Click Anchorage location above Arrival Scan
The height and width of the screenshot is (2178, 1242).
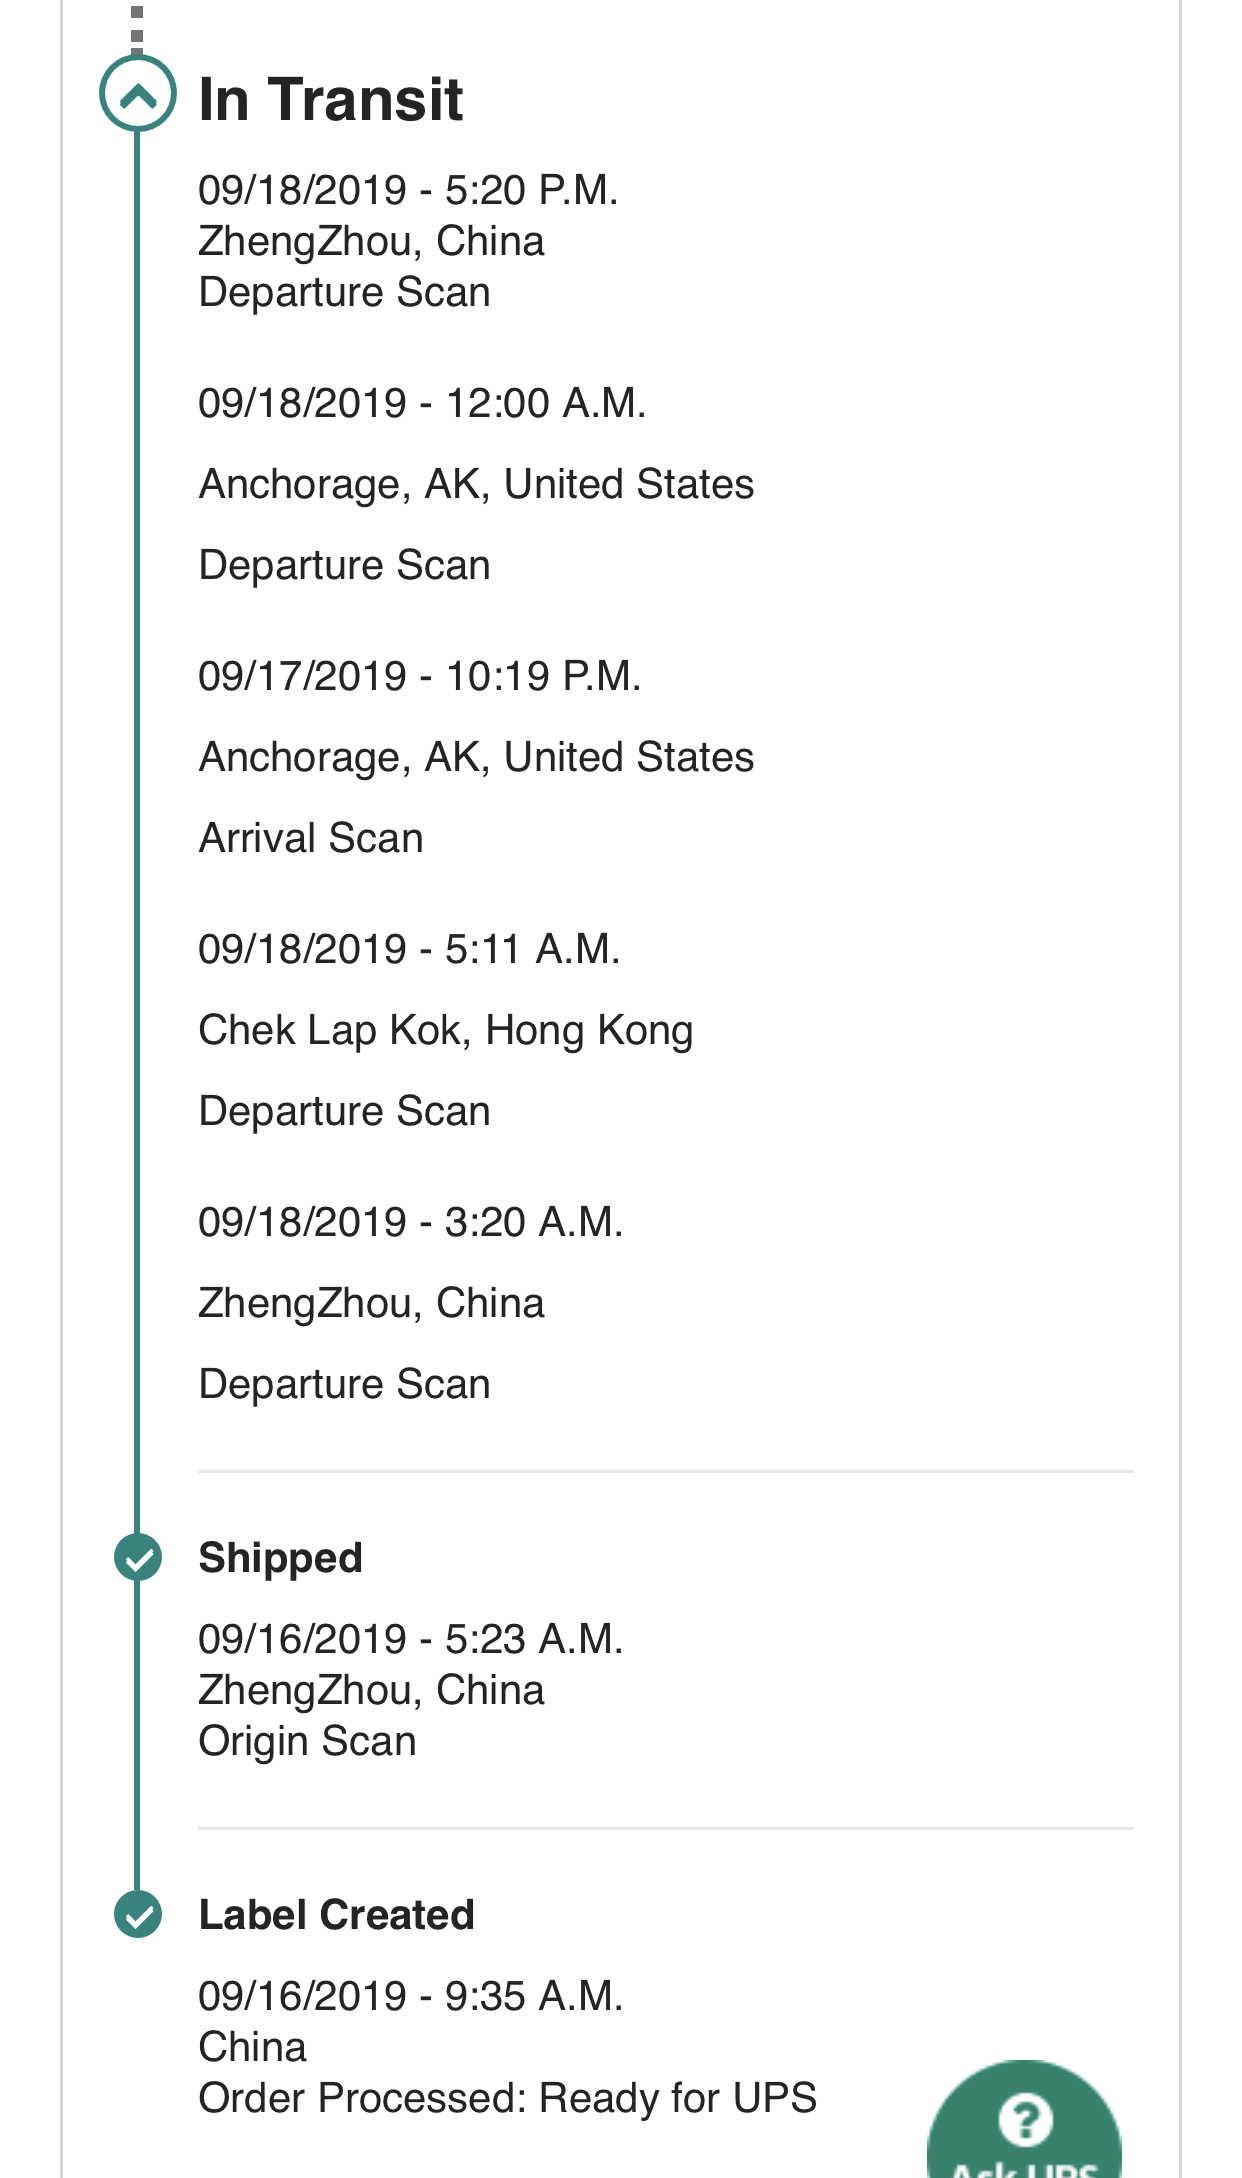476,757
